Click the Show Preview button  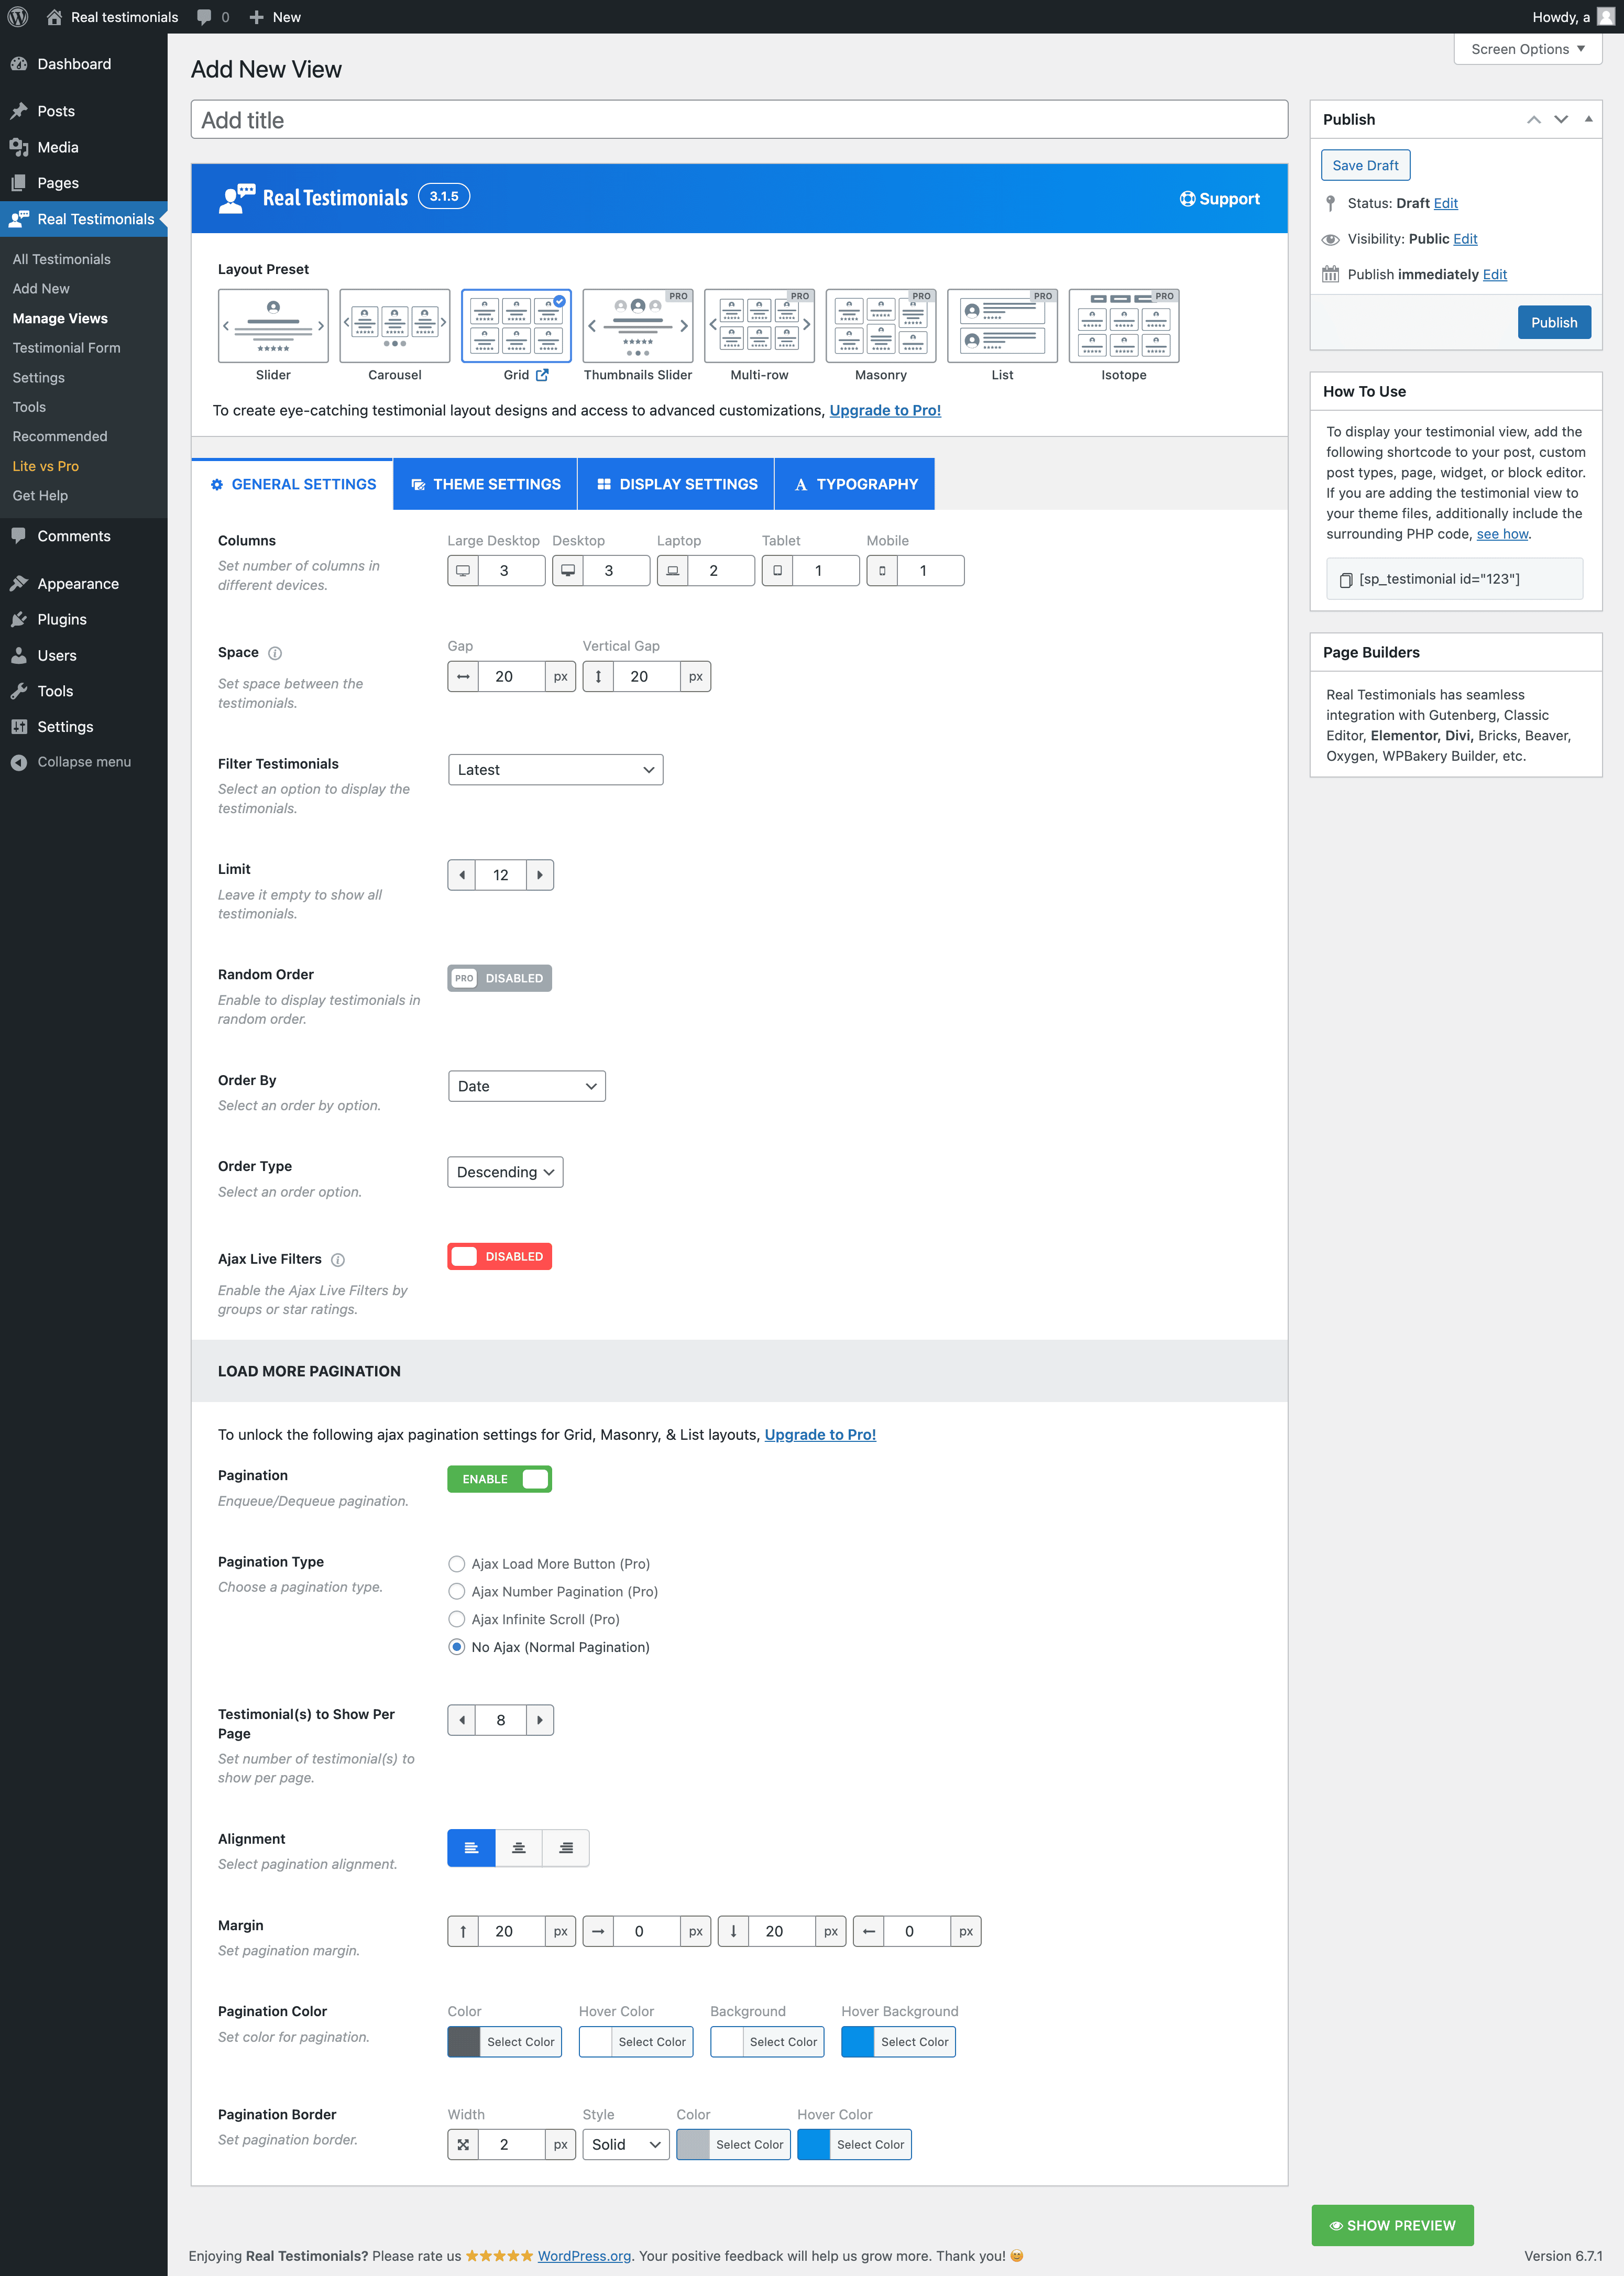(1392, 2225)
